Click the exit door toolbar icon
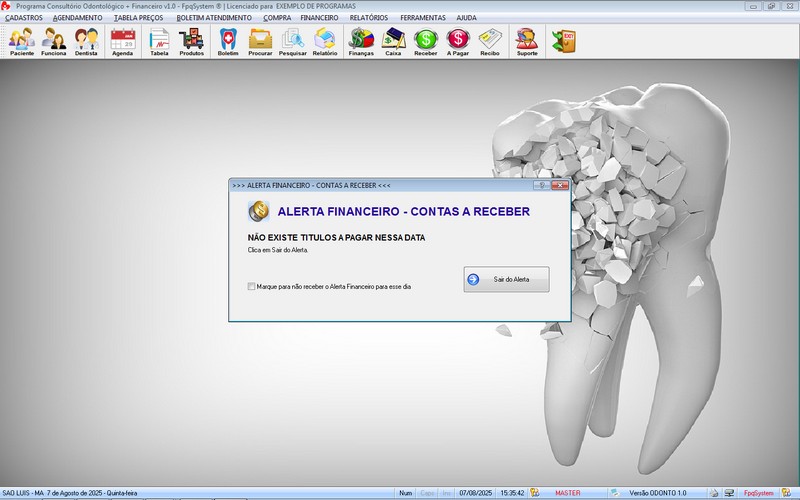800x500 pixels. click(563, 41)
